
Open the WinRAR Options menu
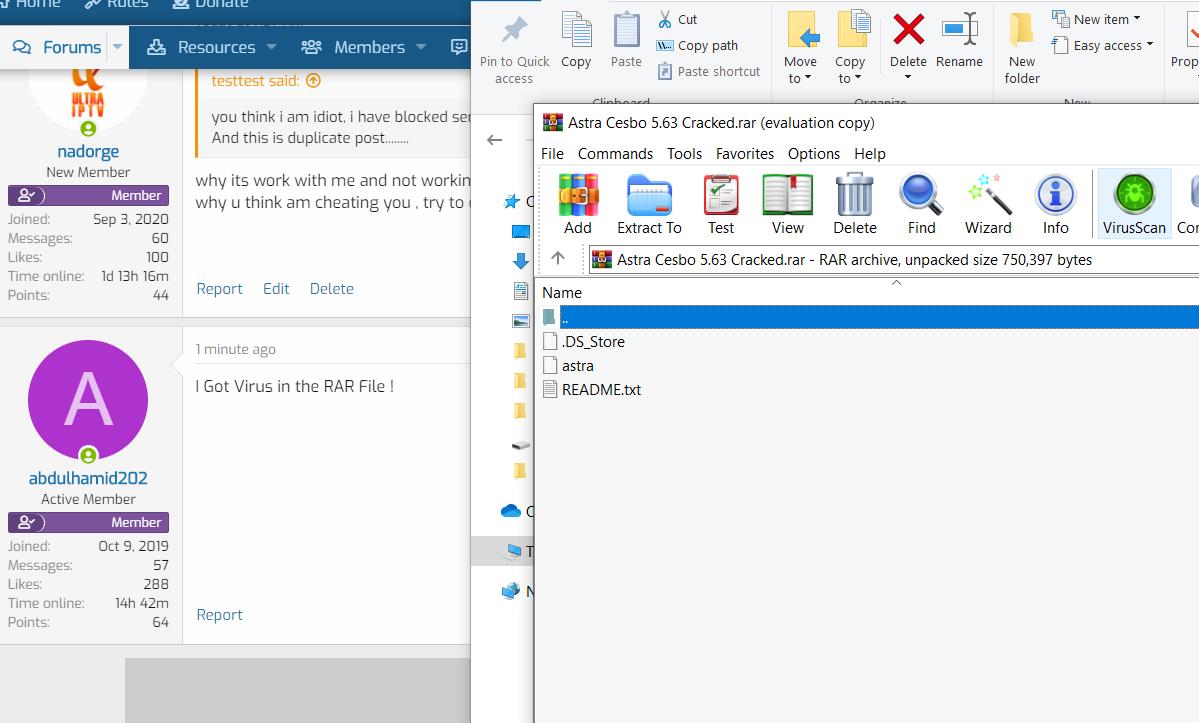pyautogui.click(x=814, y=154)
